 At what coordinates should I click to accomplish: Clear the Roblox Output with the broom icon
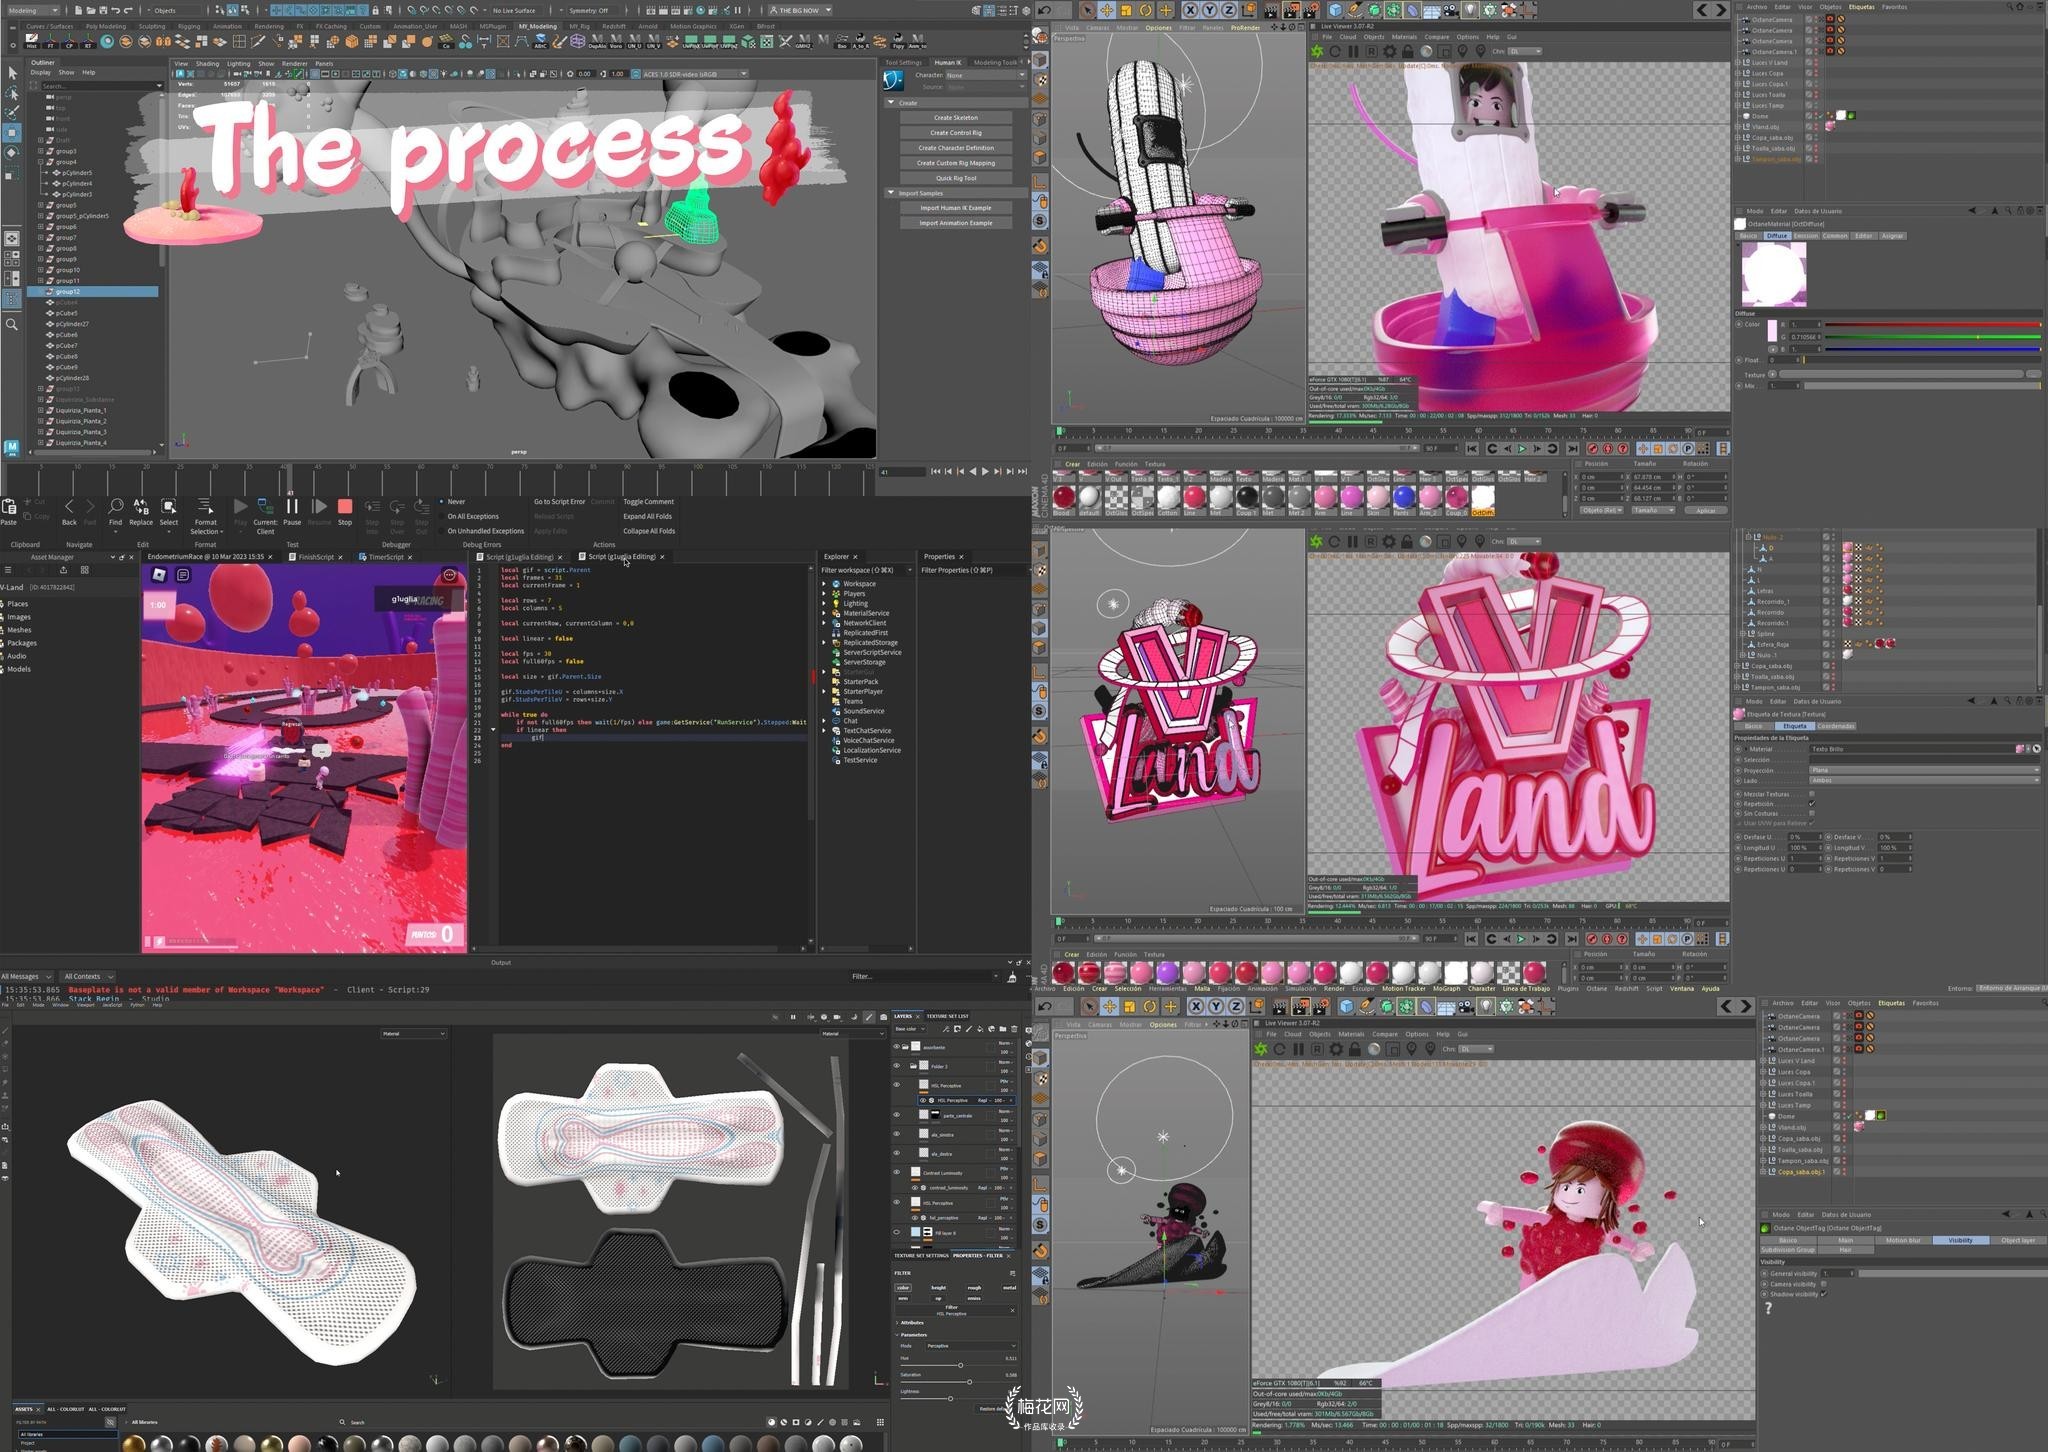tap(1012, 976)
